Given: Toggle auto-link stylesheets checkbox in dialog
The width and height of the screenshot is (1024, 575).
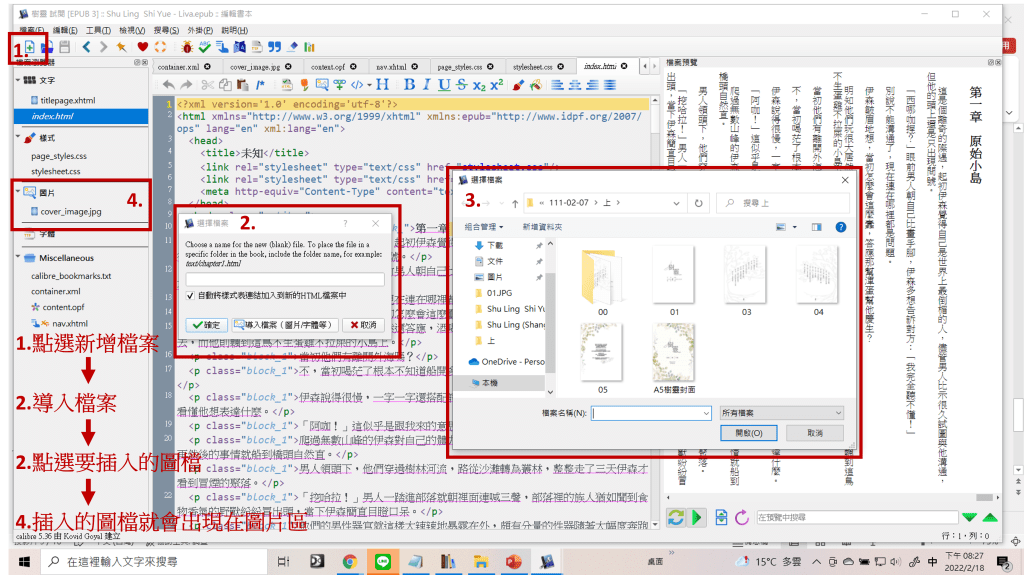Looking at the screenshot, I should (191, 296).
